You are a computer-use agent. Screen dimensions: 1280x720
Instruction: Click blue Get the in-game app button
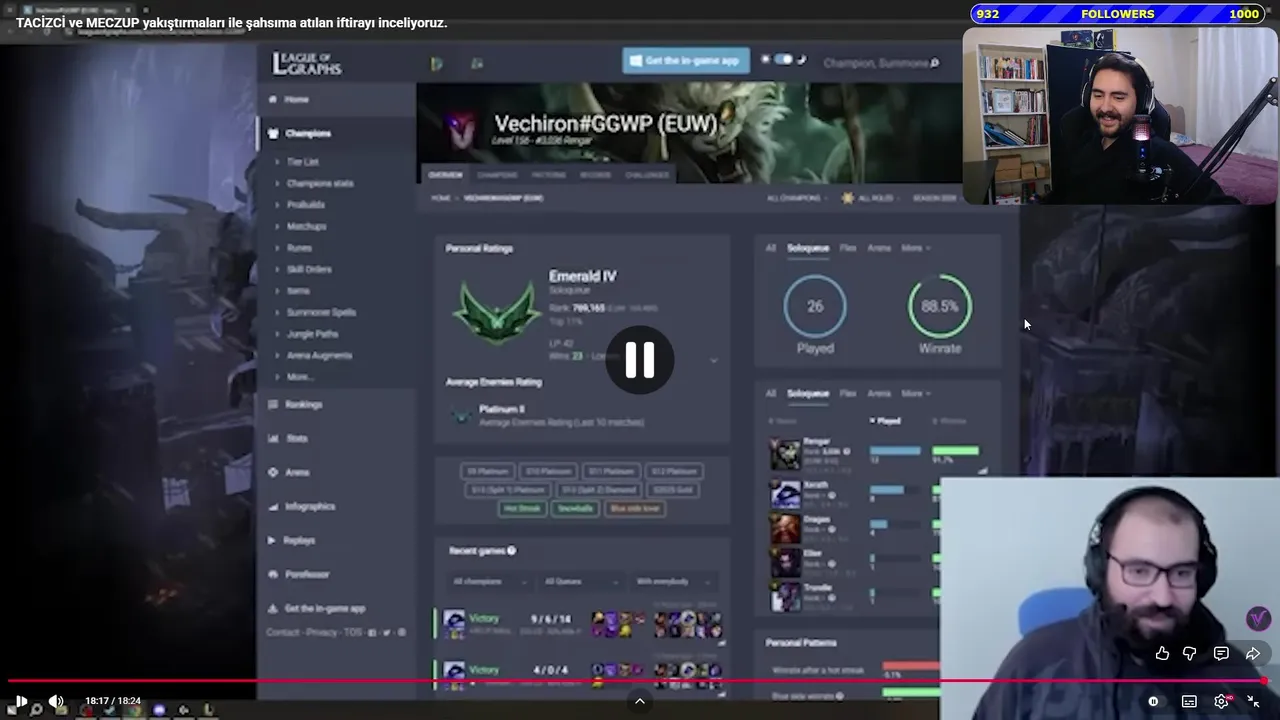(686, 61)
